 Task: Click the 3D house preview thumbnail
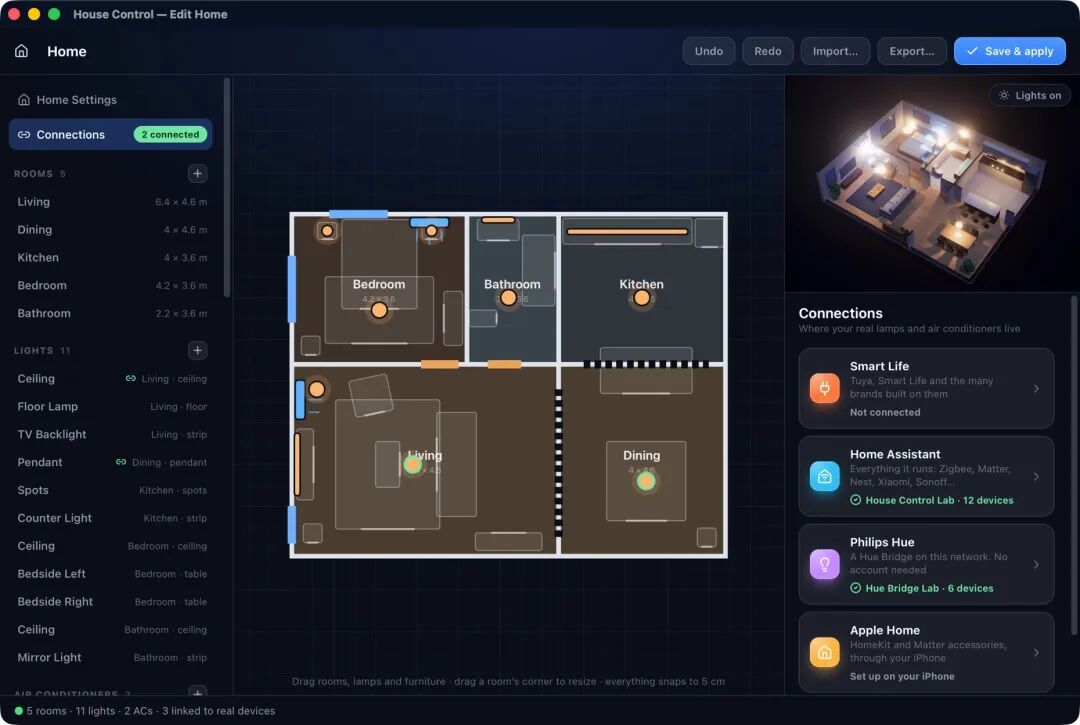click(931, 185)
